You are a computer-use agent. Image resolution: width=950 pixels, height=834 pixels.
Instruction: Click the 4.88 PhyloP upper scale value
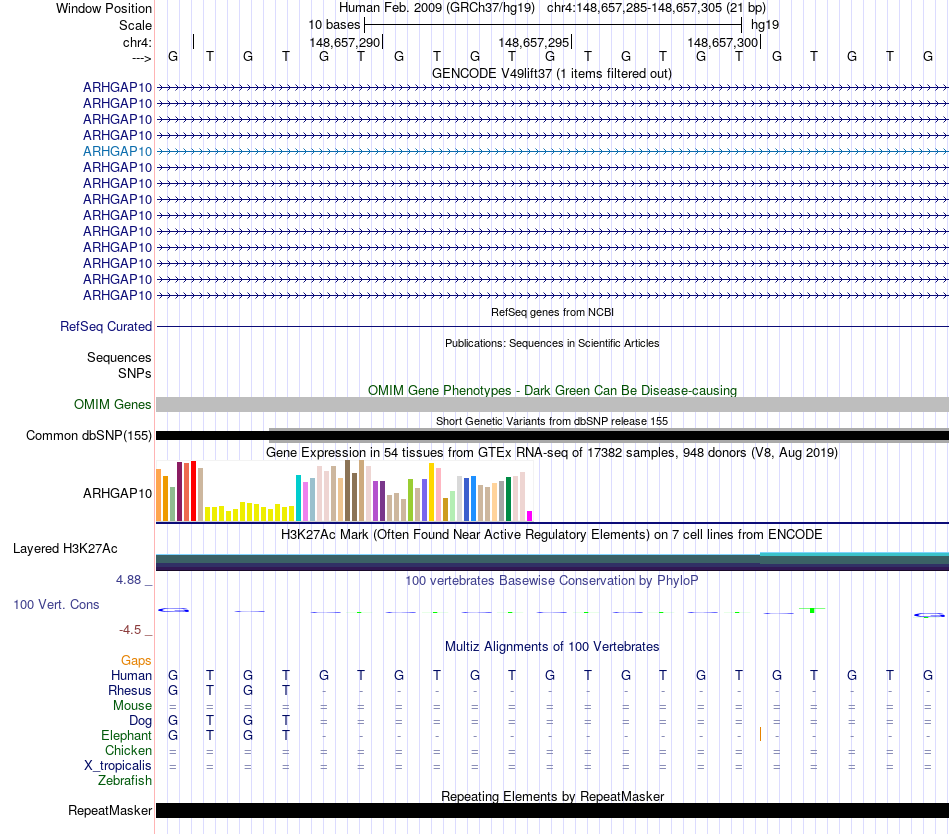pos(128,580)
